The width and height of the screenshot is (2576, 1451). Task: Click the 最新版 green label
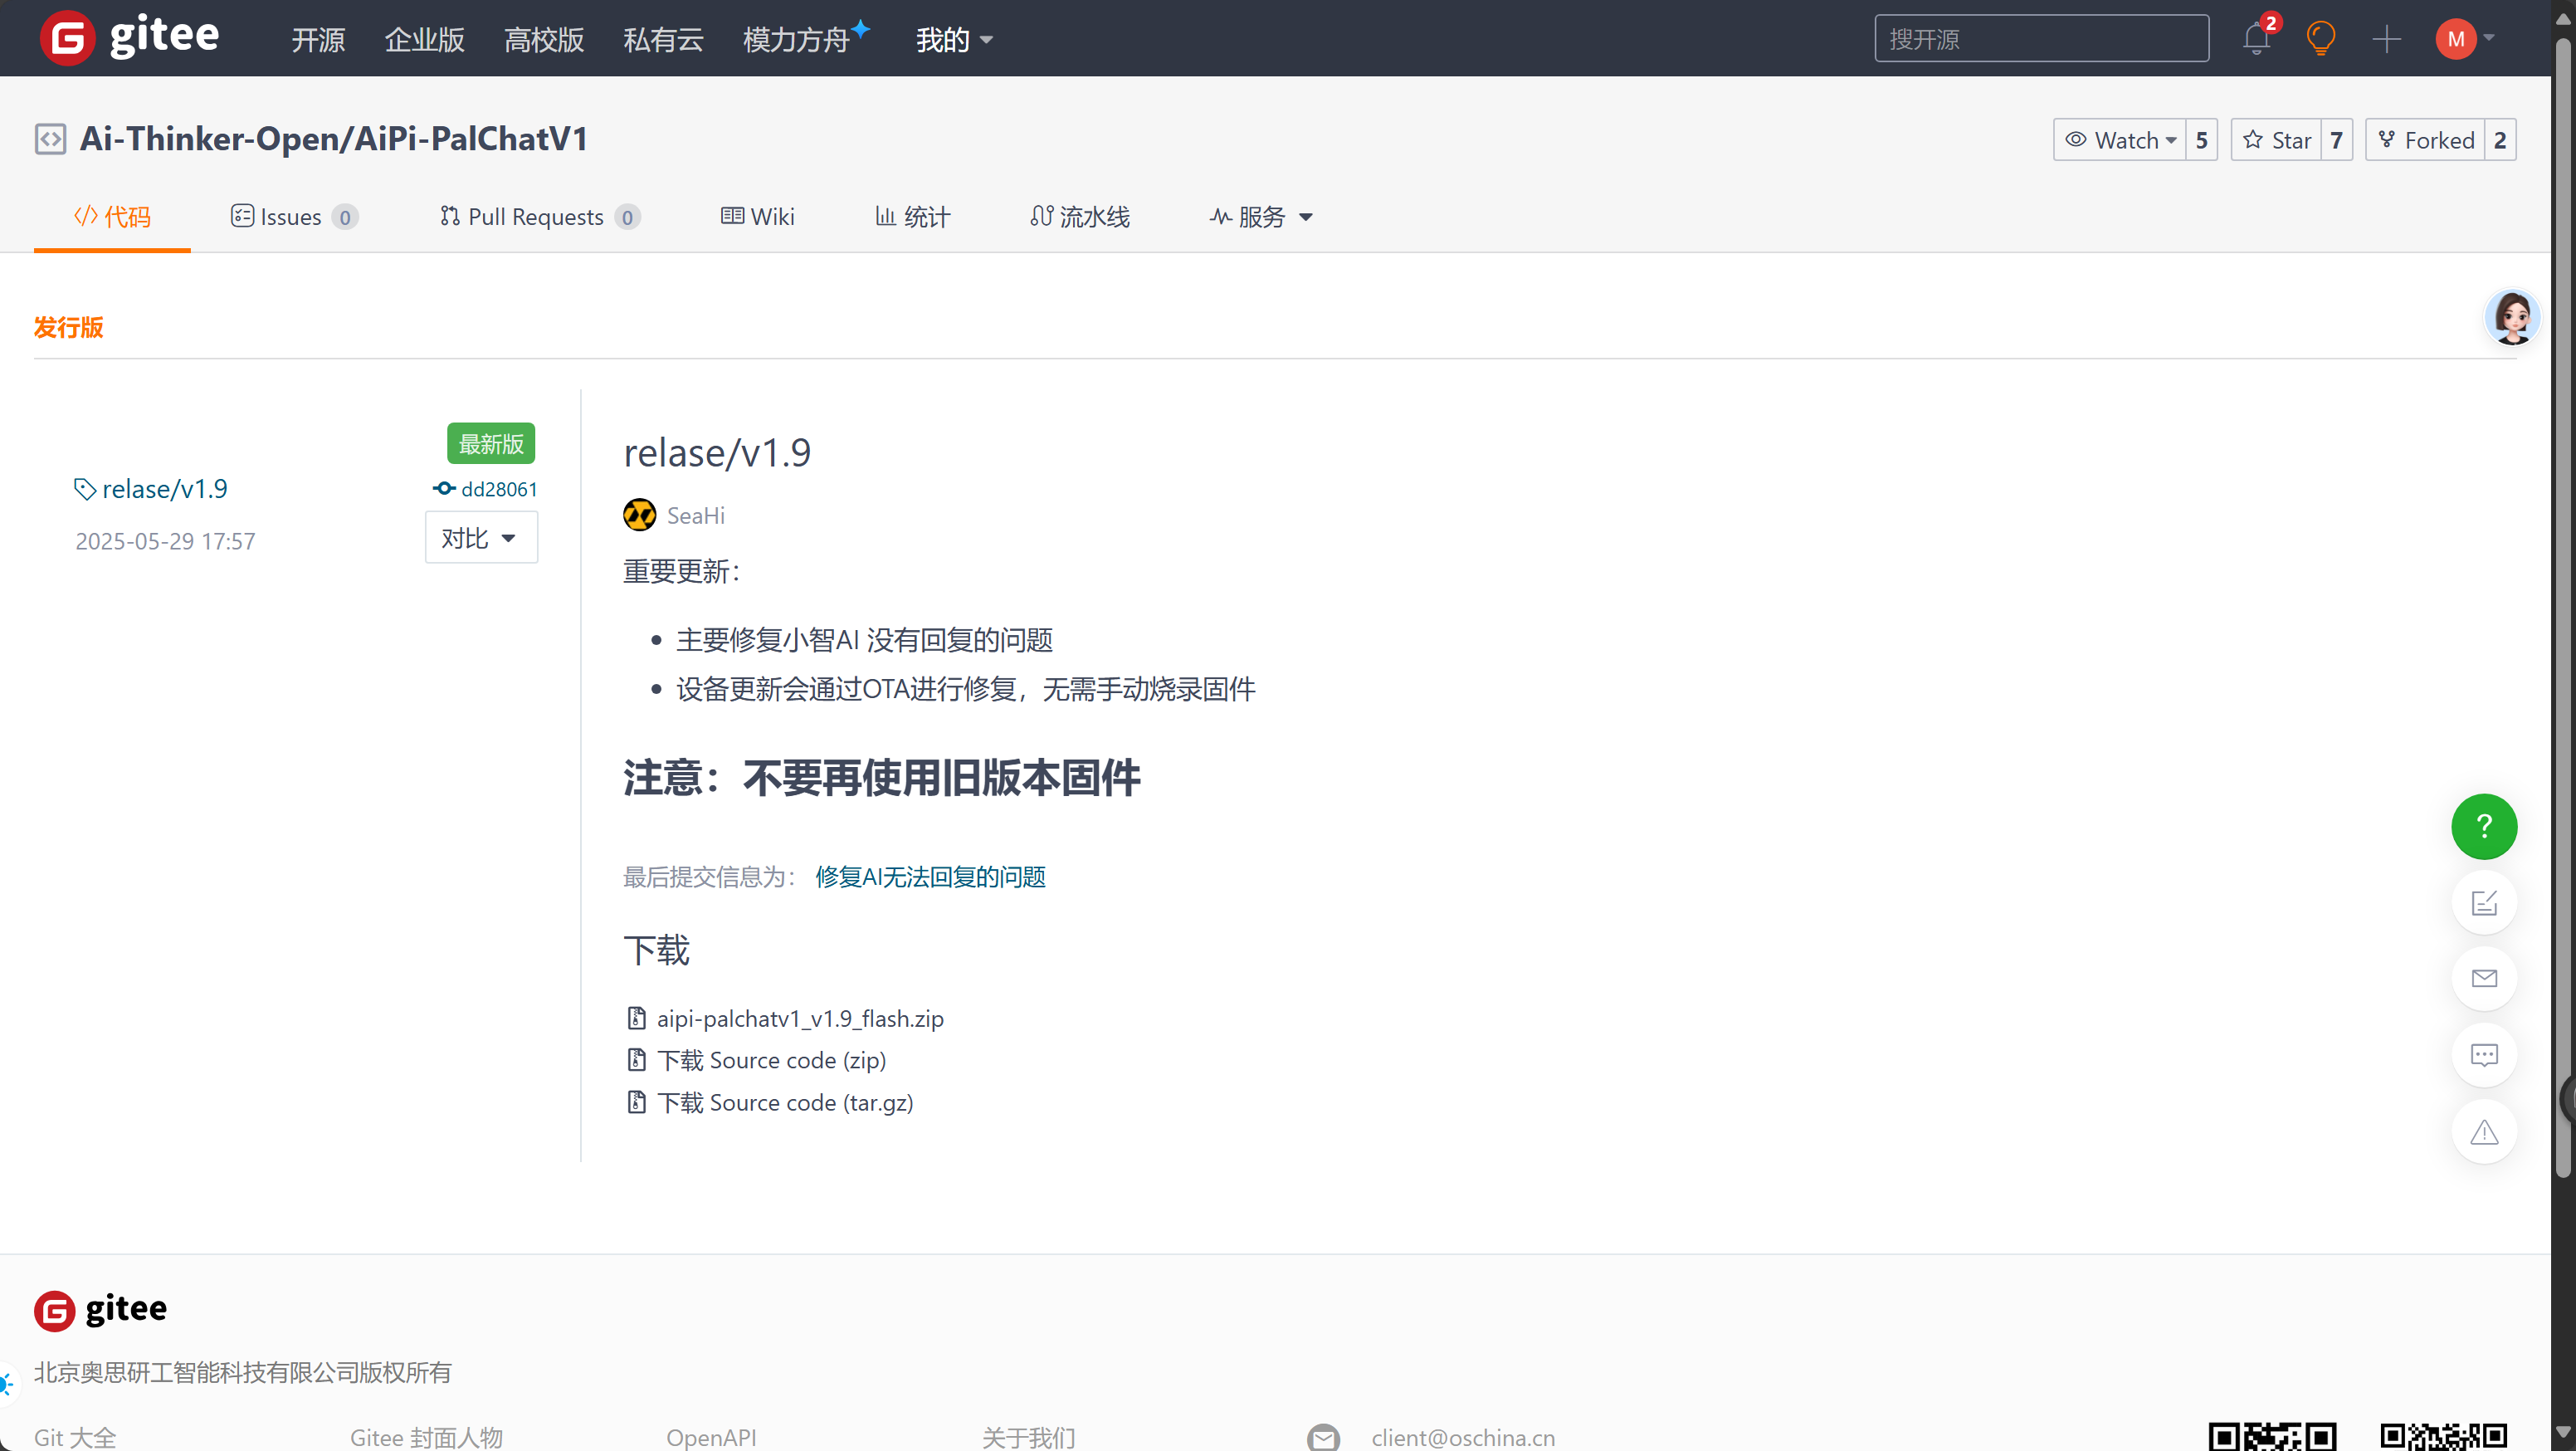pyautogui.click(x=491, y=443)
